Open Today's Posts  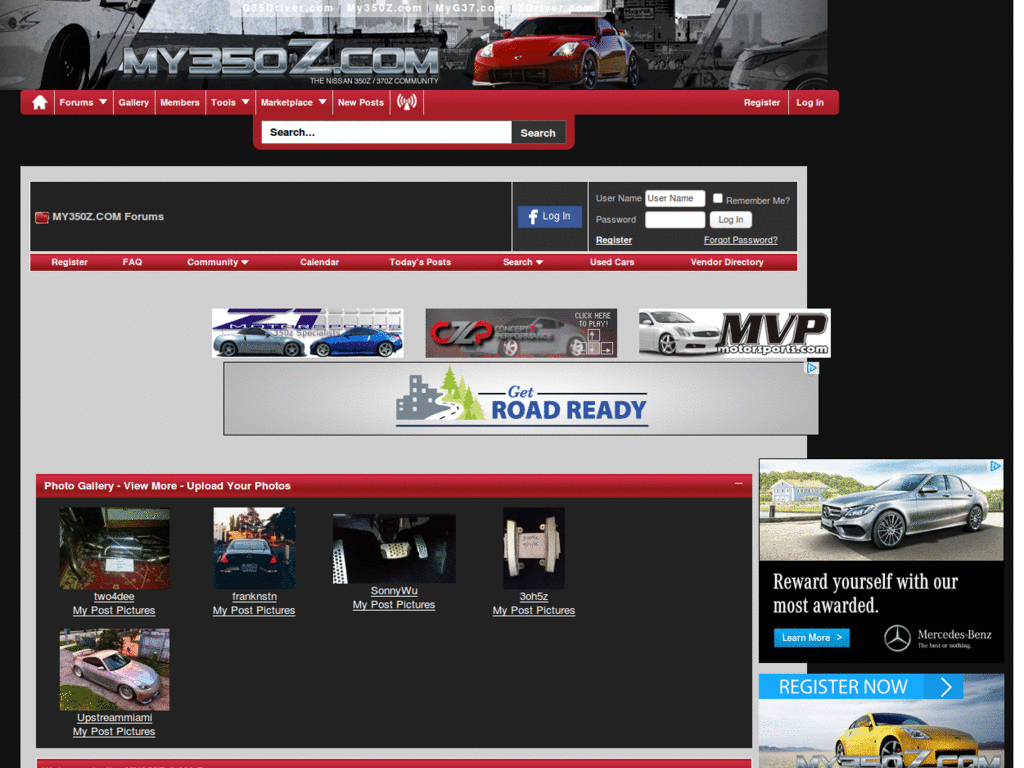(x=419, y=262)
